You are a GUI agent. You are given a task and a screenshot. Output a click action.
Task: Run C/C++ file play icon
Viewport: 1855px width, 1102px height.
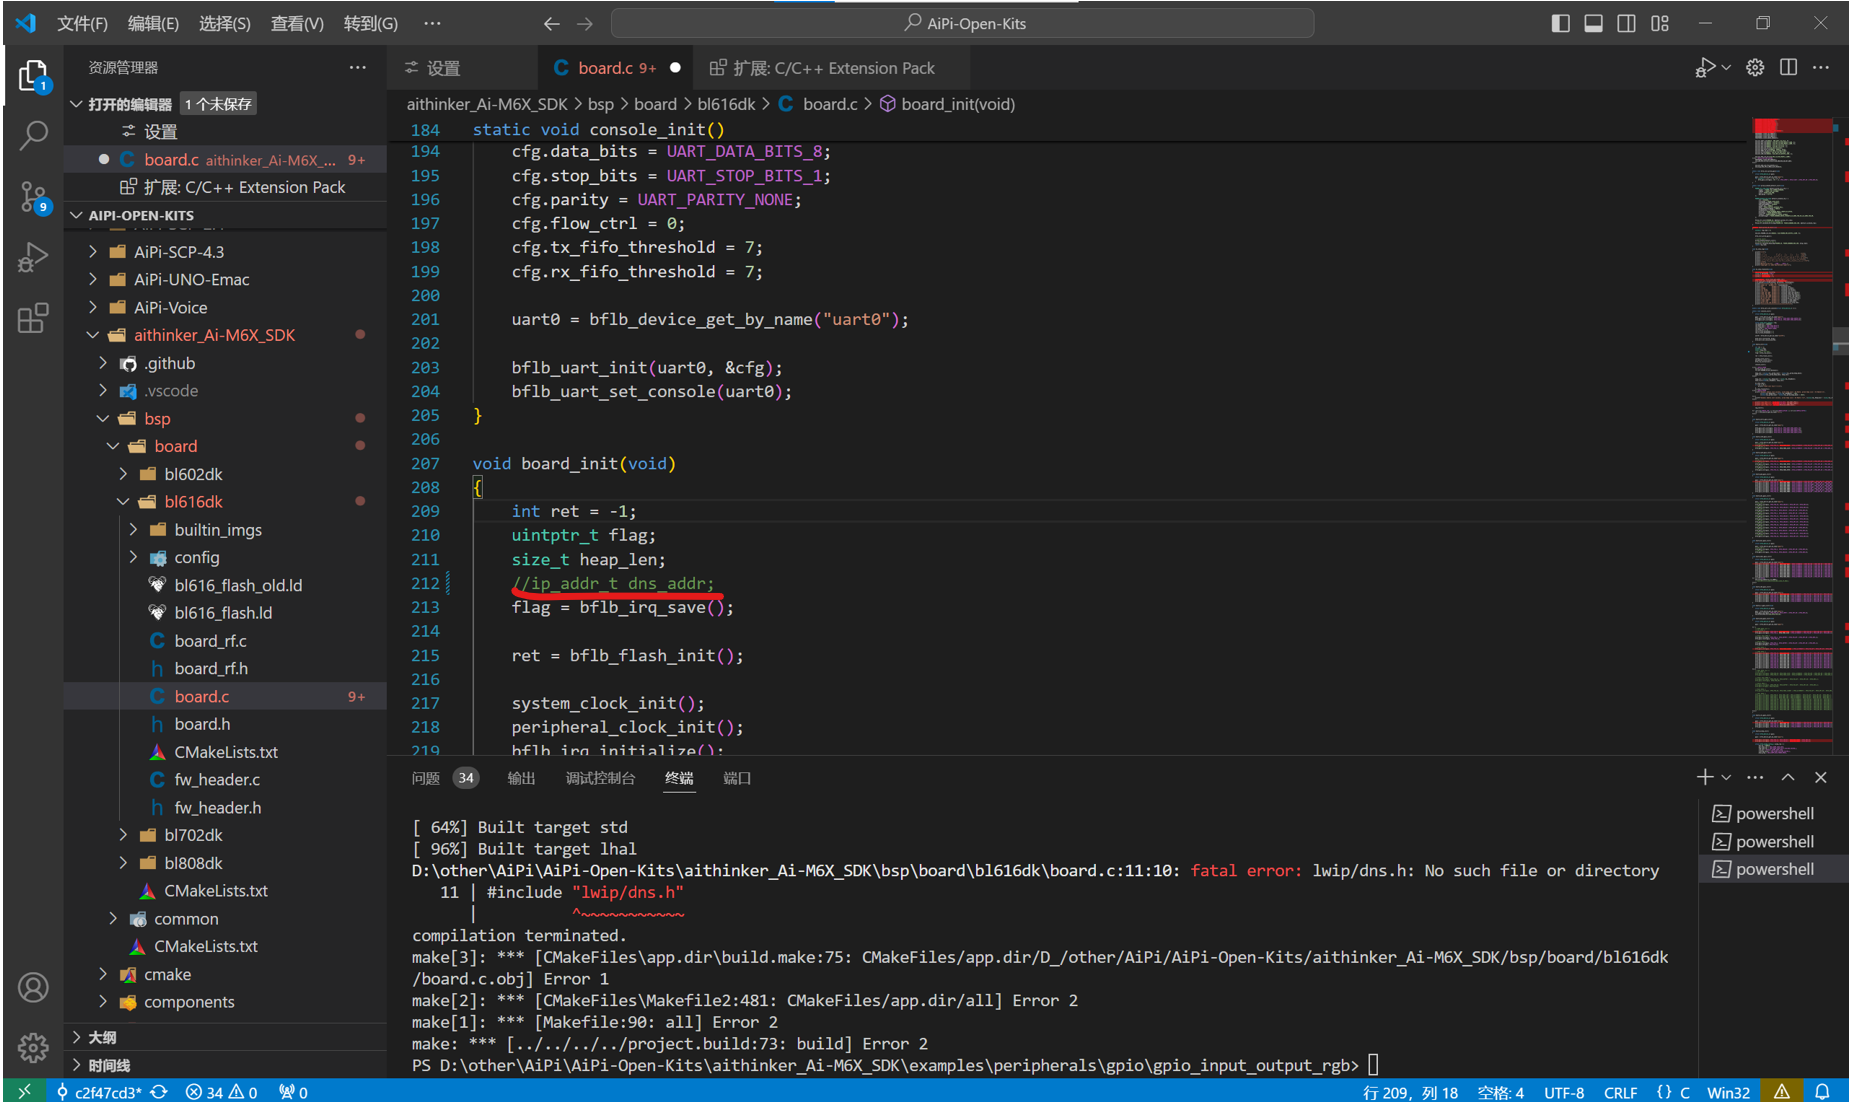click(x=1704, y=68)
